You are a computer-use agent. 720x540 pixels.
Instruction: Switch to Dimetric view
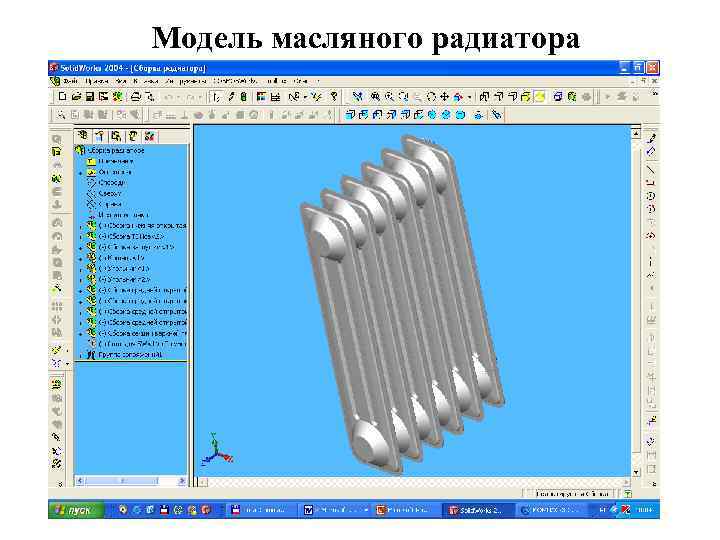click(460, 115)
